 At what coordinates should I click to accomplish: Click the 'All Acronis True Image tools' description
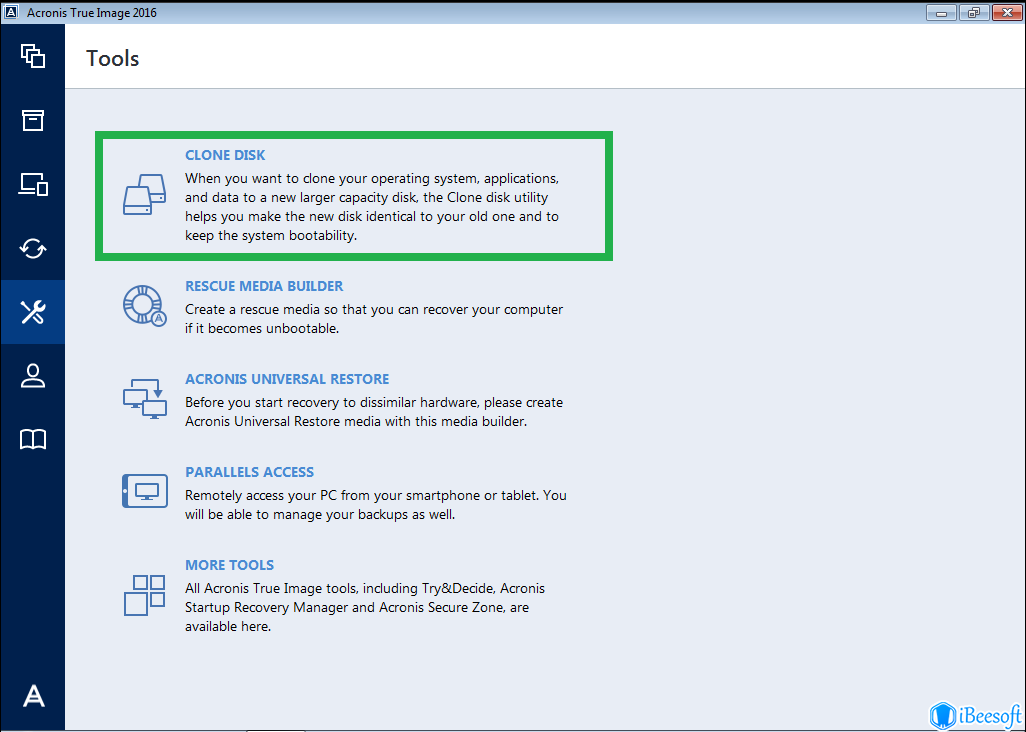pyautogui.click(x=365, y=607)
